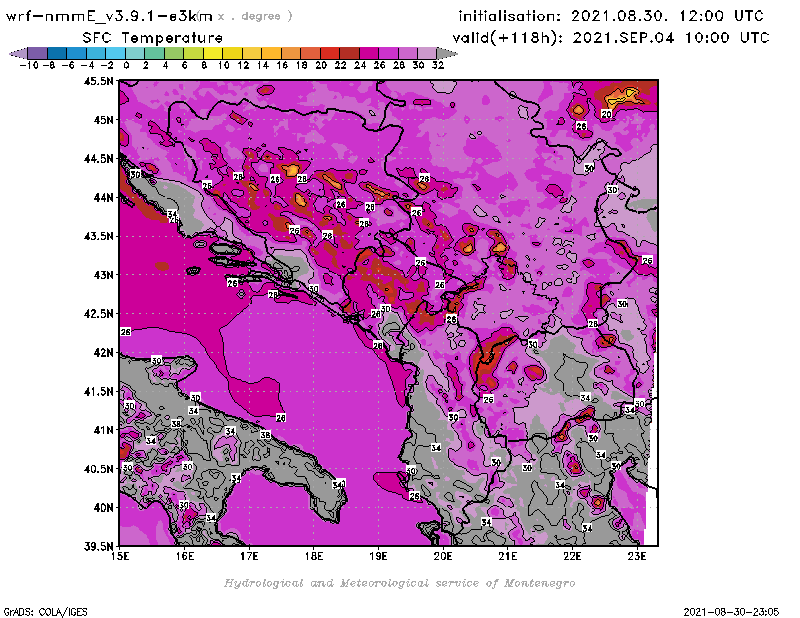
Task: Click the left arrow end of the legend below -10
Action: coord(18,53)
